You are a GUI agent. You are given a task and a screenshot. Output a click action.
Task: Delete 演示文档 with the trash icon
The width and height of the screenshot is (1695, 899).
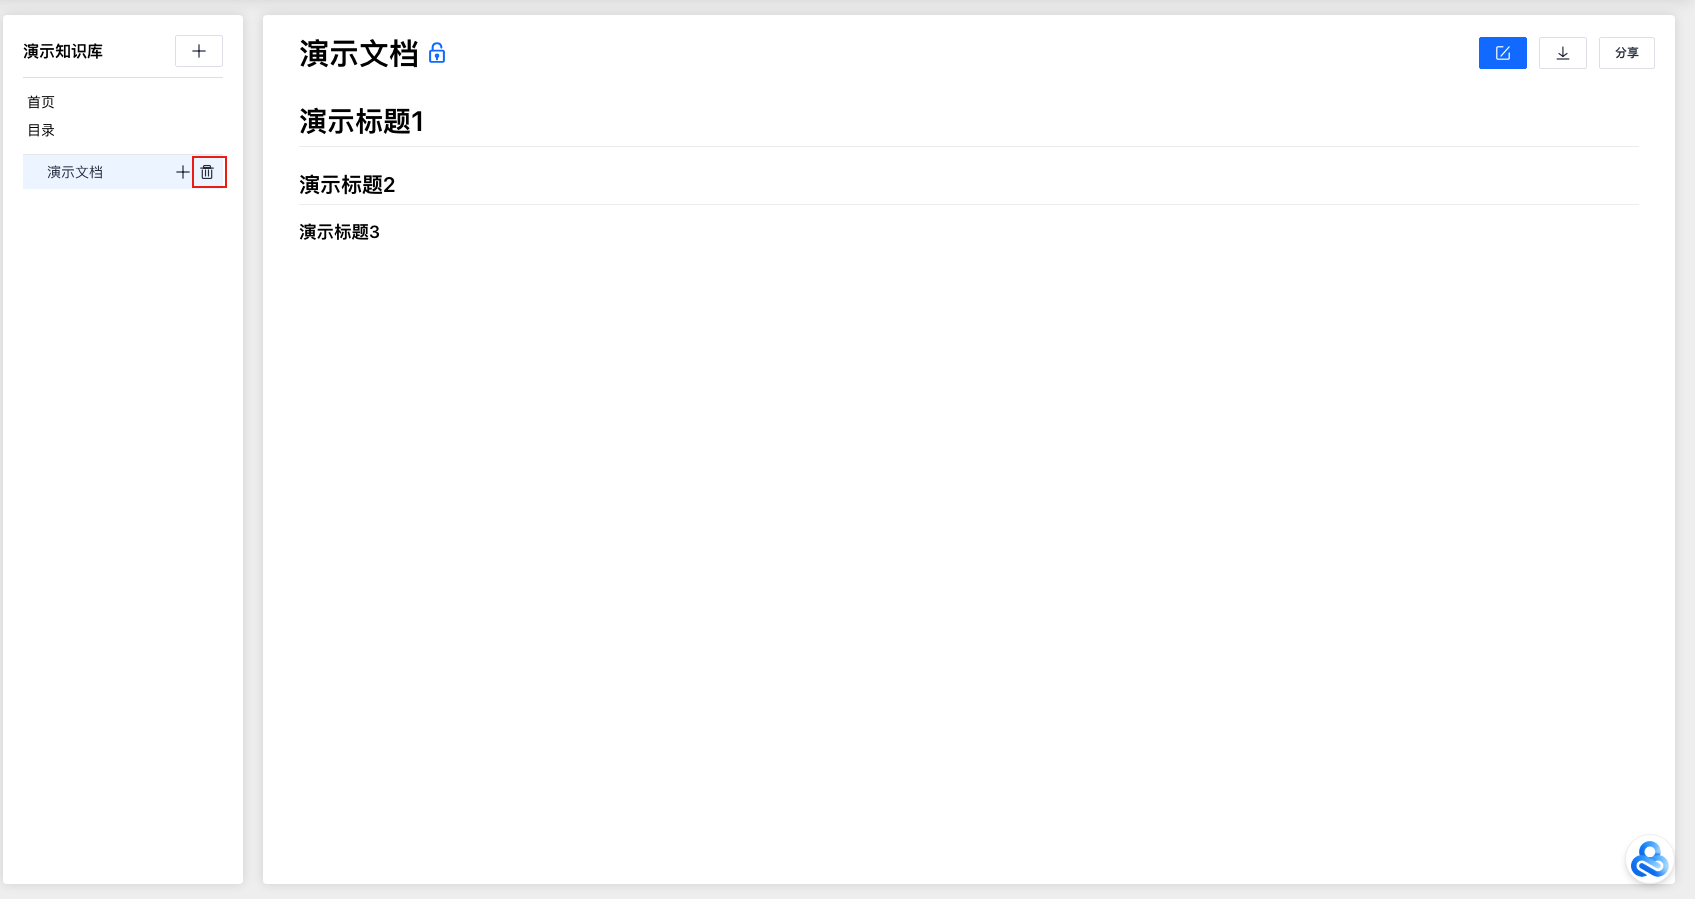208,172
